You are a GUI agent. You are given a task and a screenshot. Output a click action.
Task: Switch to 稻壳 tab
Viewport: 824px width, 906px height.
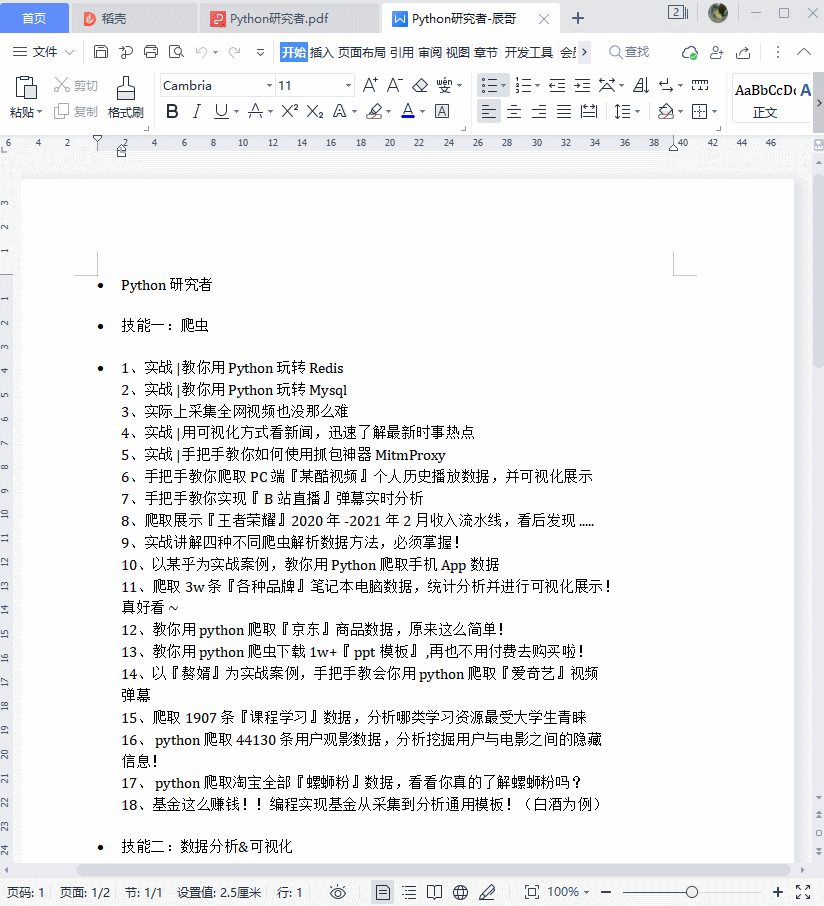(x=132, y=18)
